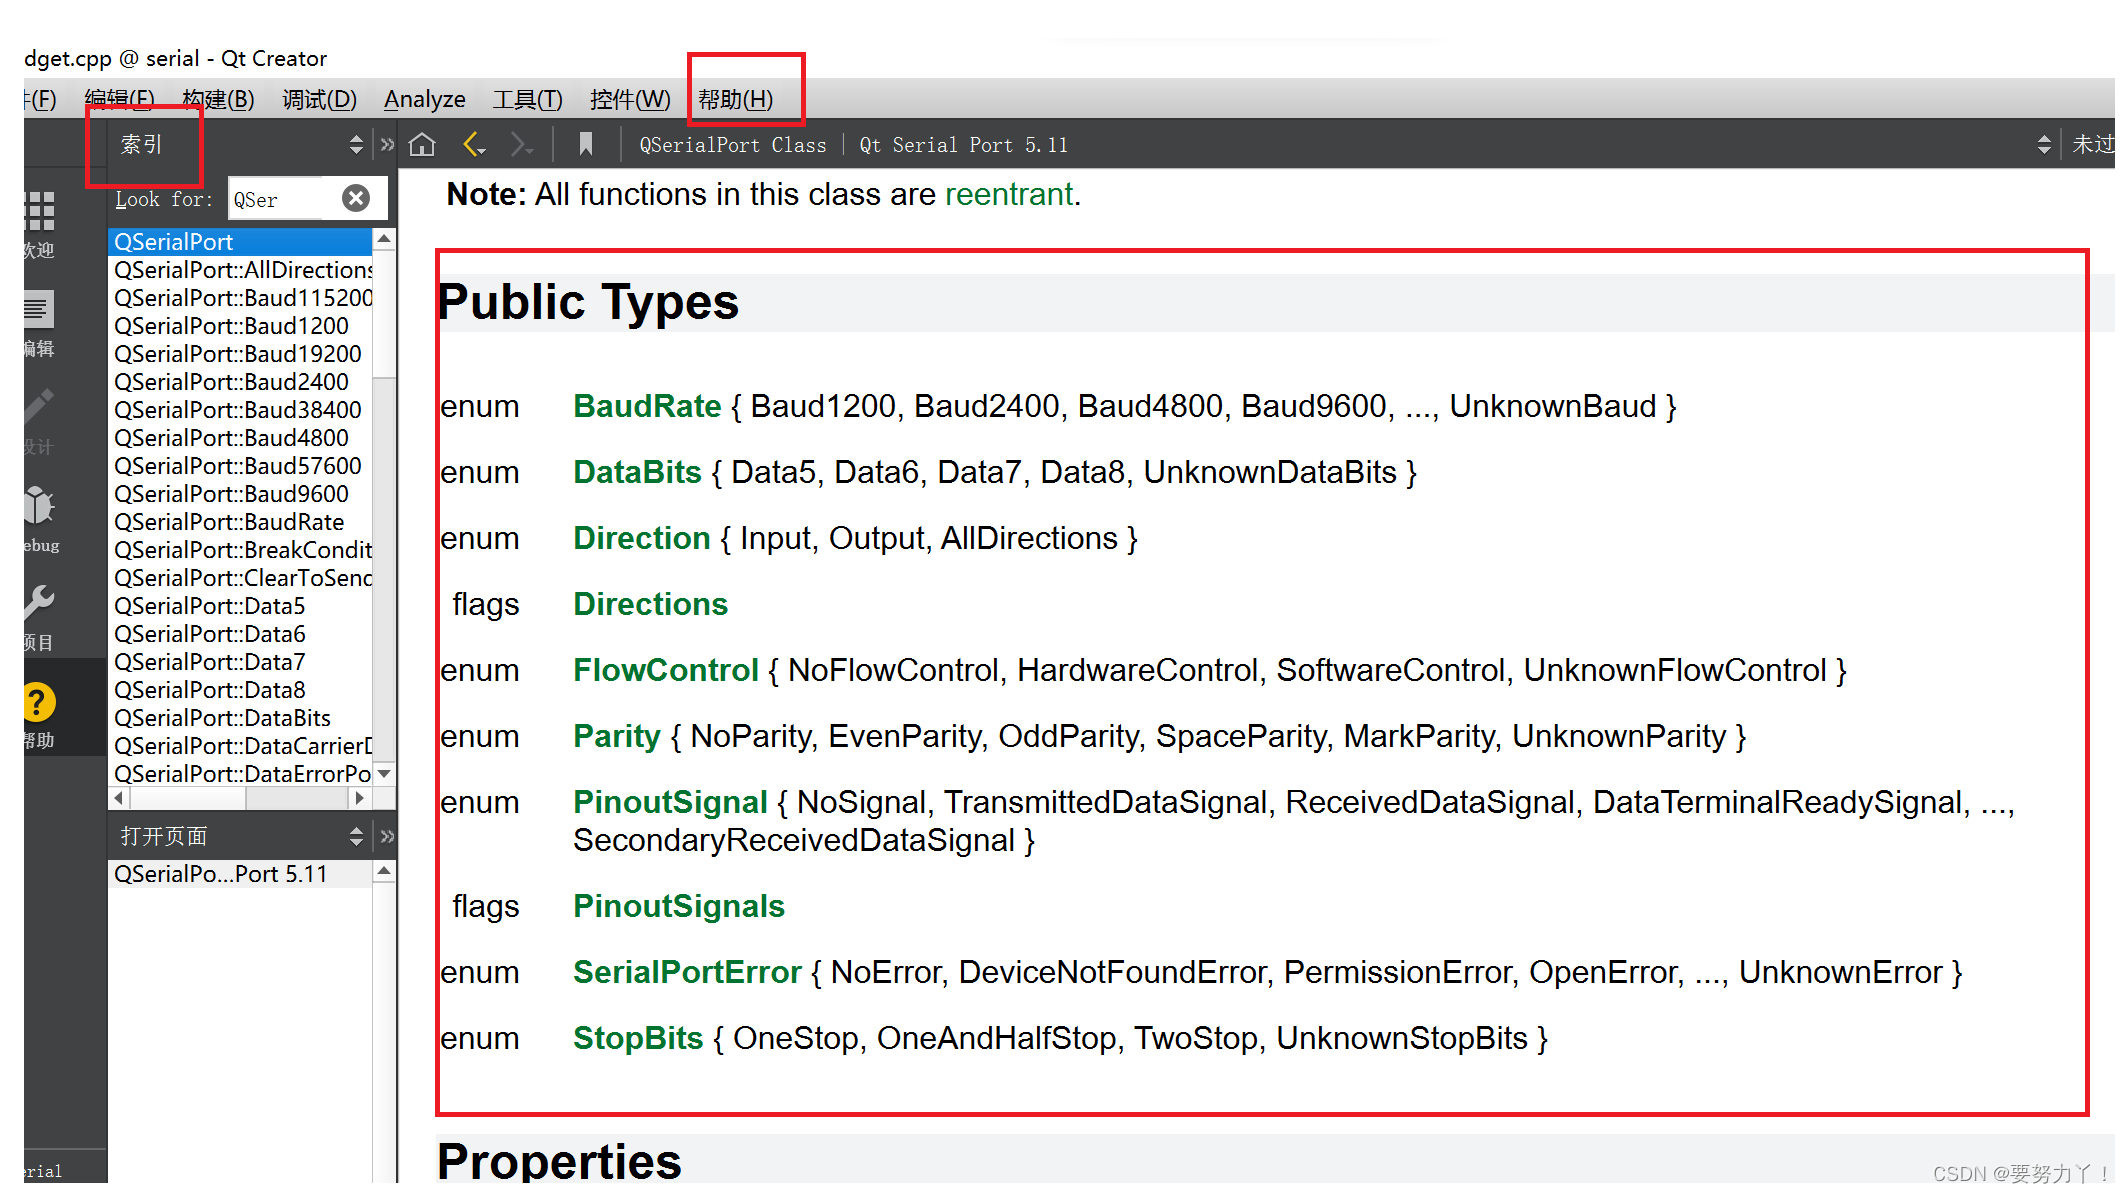2121x1193 pixels.
Task: Open the 编辑(E) menu
Action: (119, 99)
